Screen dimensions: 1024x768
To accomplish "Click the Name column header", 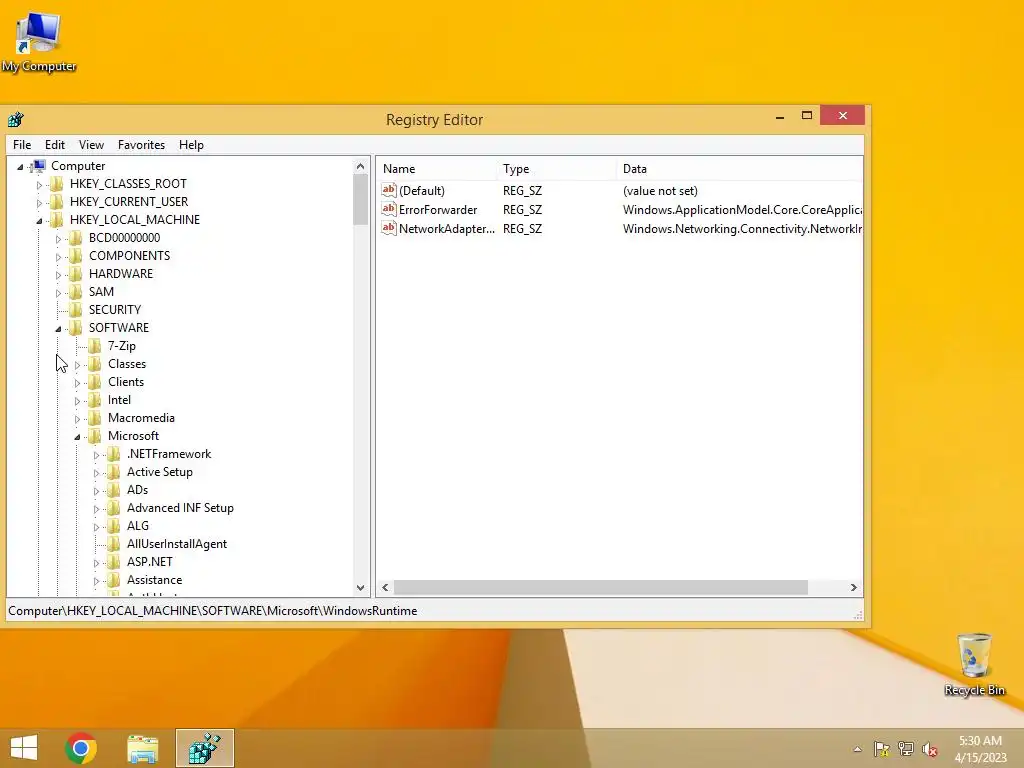I will point(436,168).
